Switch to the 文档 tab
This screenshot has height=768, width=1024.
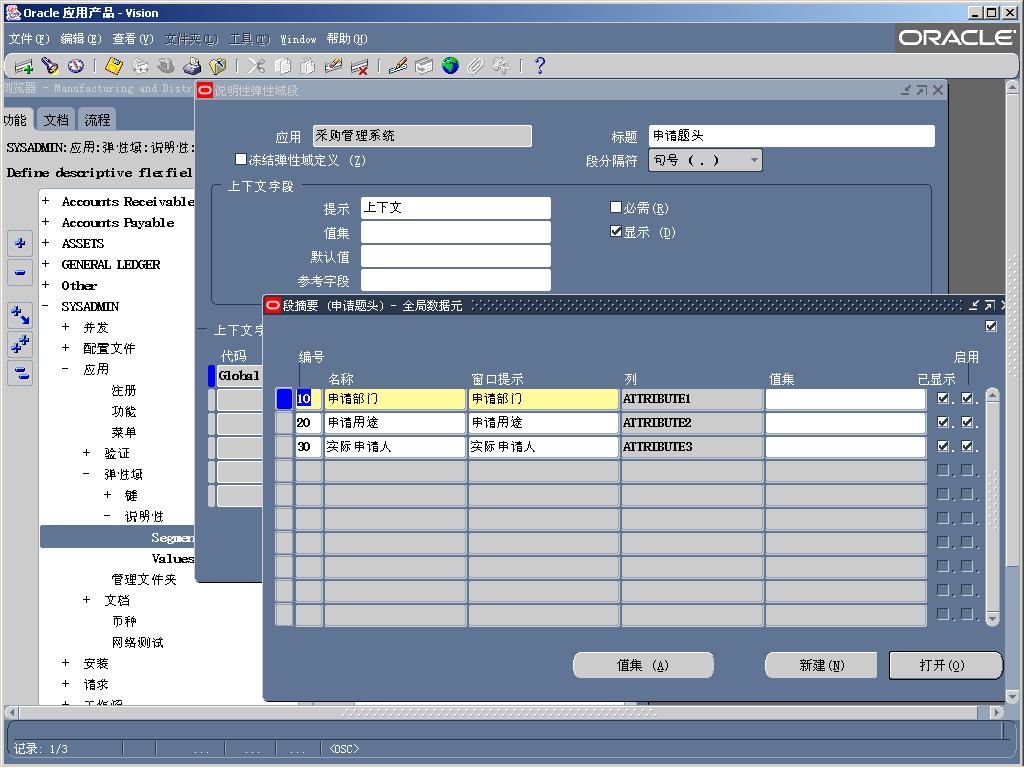point(56,119)
